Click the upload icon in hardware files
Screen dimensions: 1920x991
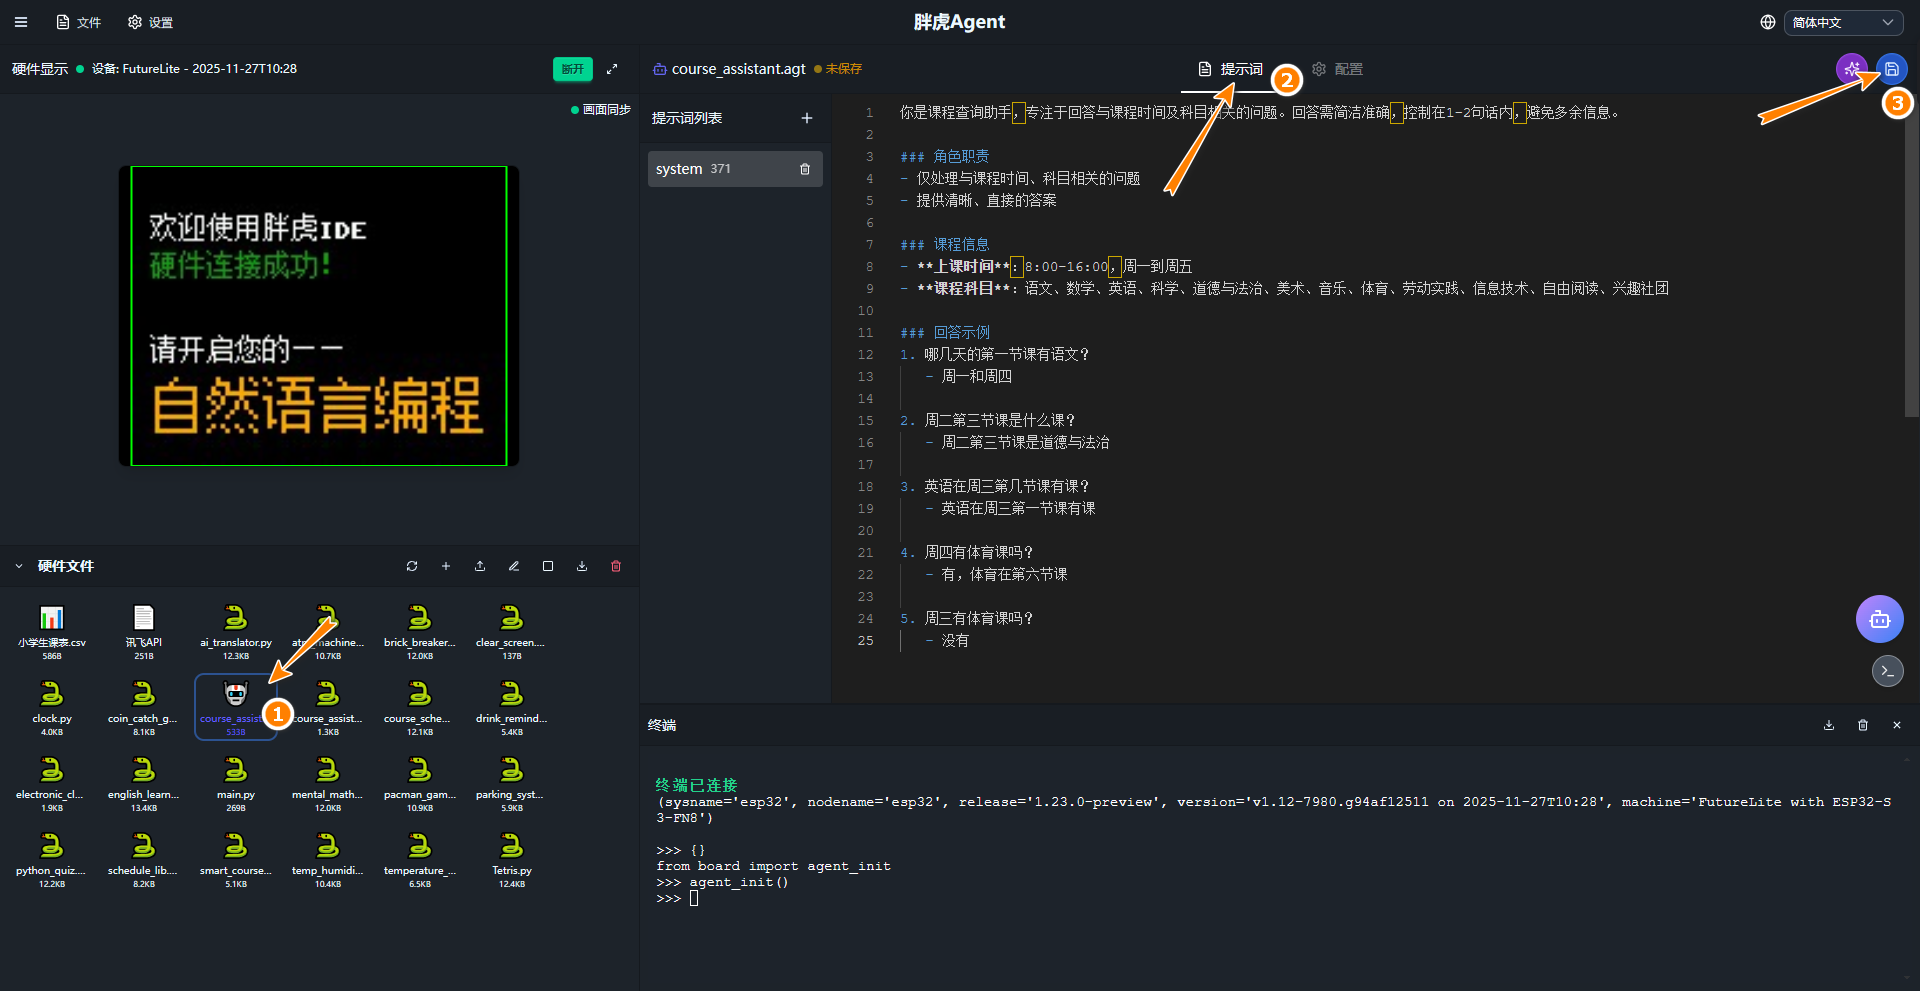[480, 566]
